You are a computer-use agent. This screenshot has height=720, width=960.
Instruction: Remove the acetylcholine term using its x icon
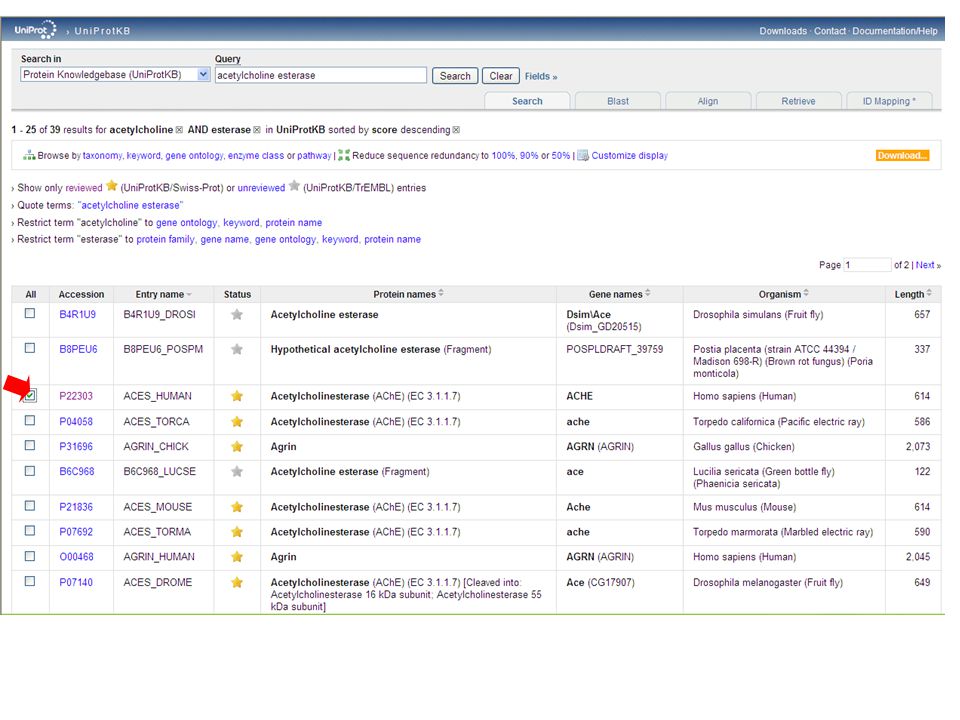click(x=179, y=130)
